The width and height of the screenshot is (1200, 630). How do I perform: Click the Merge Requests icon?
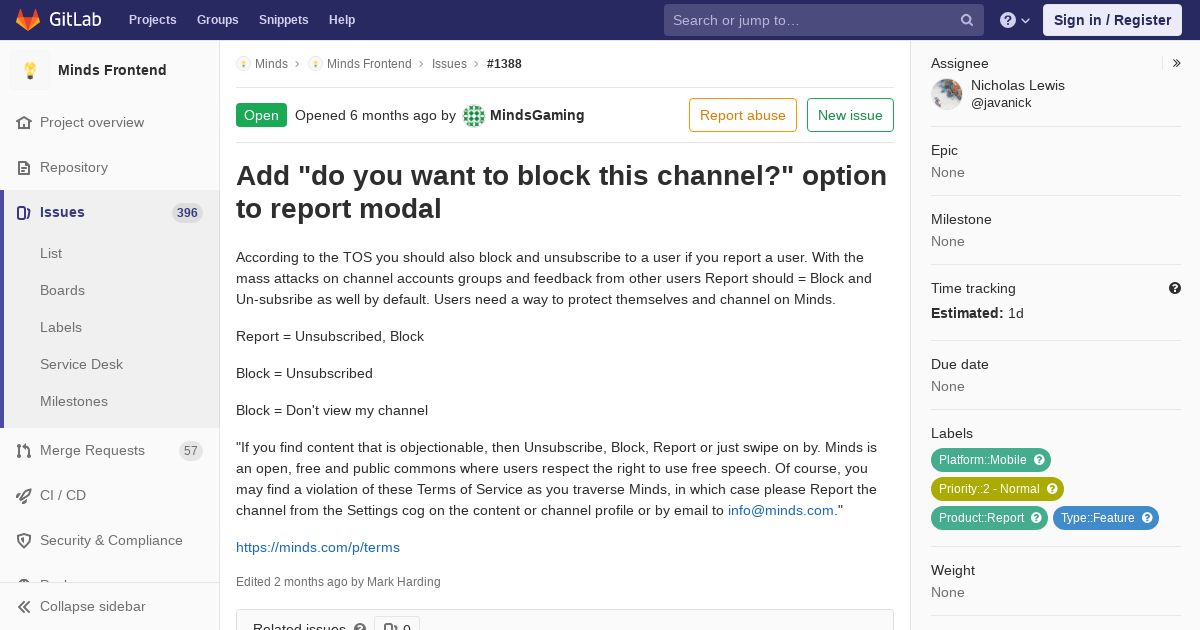(24, 451)
